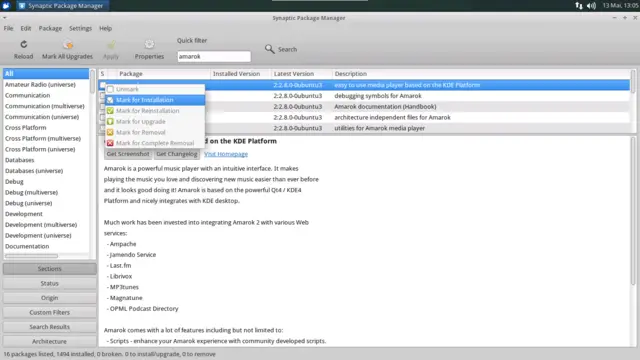Select the Databases section
640x360 pixels.
click(46, 160)
